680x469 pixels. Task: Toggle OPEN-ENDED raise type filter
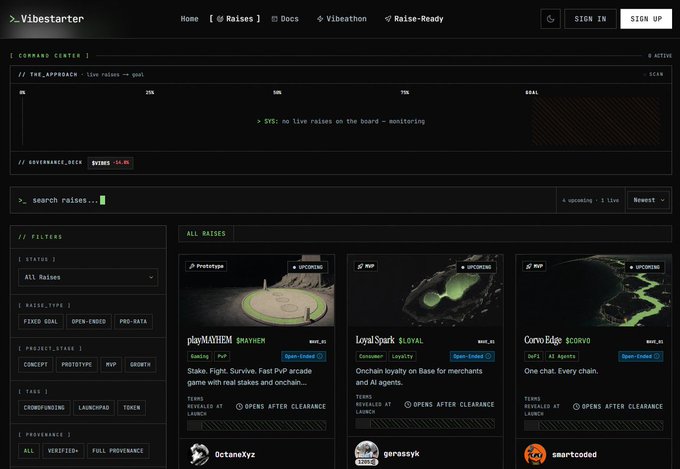click(89, 321)
